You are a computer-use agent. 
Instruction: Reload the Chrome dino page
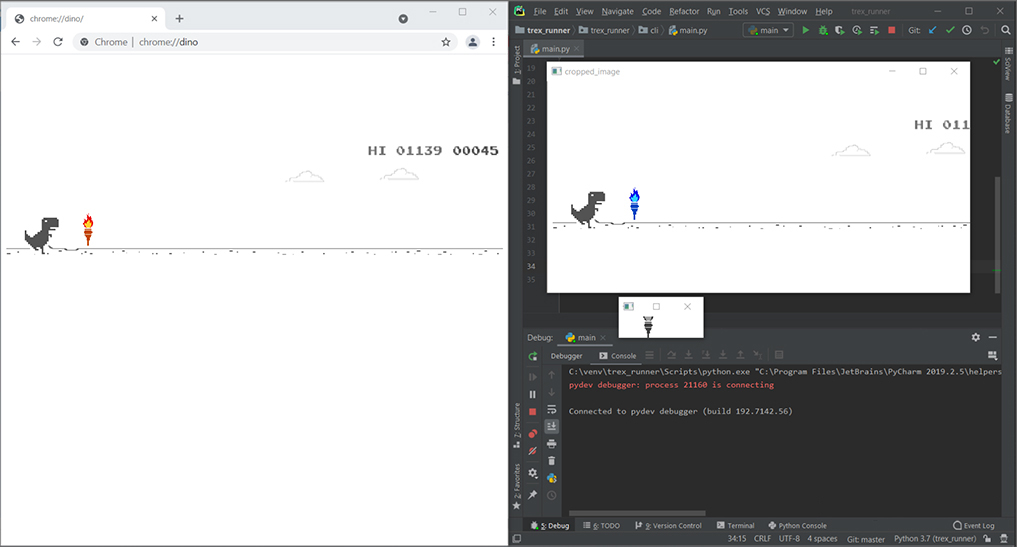tap(58, 42)
